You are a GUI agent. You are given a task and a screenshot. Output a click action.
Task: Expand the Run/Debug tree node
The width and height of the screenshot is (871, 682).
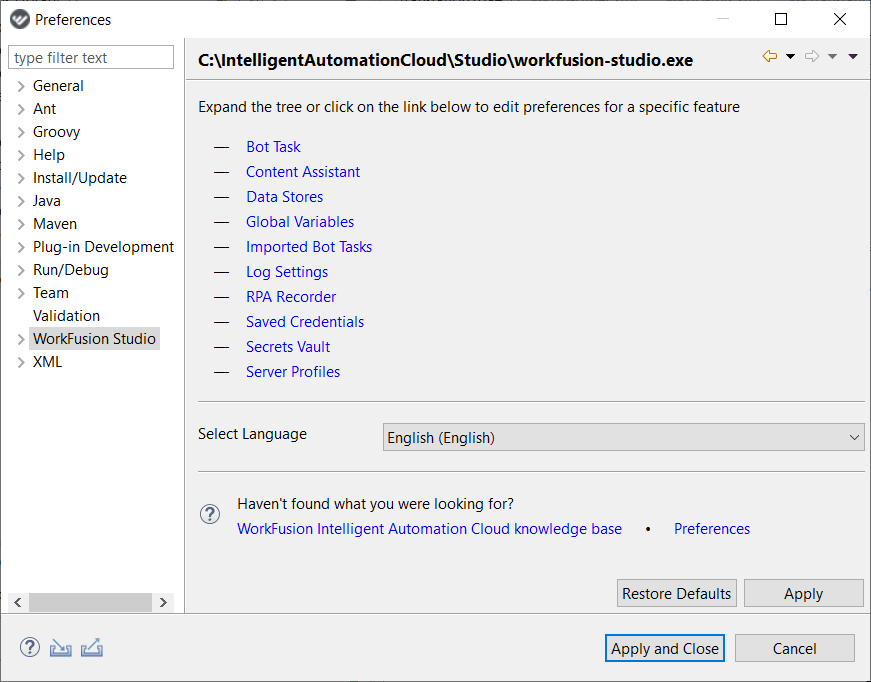coord(21,270)
